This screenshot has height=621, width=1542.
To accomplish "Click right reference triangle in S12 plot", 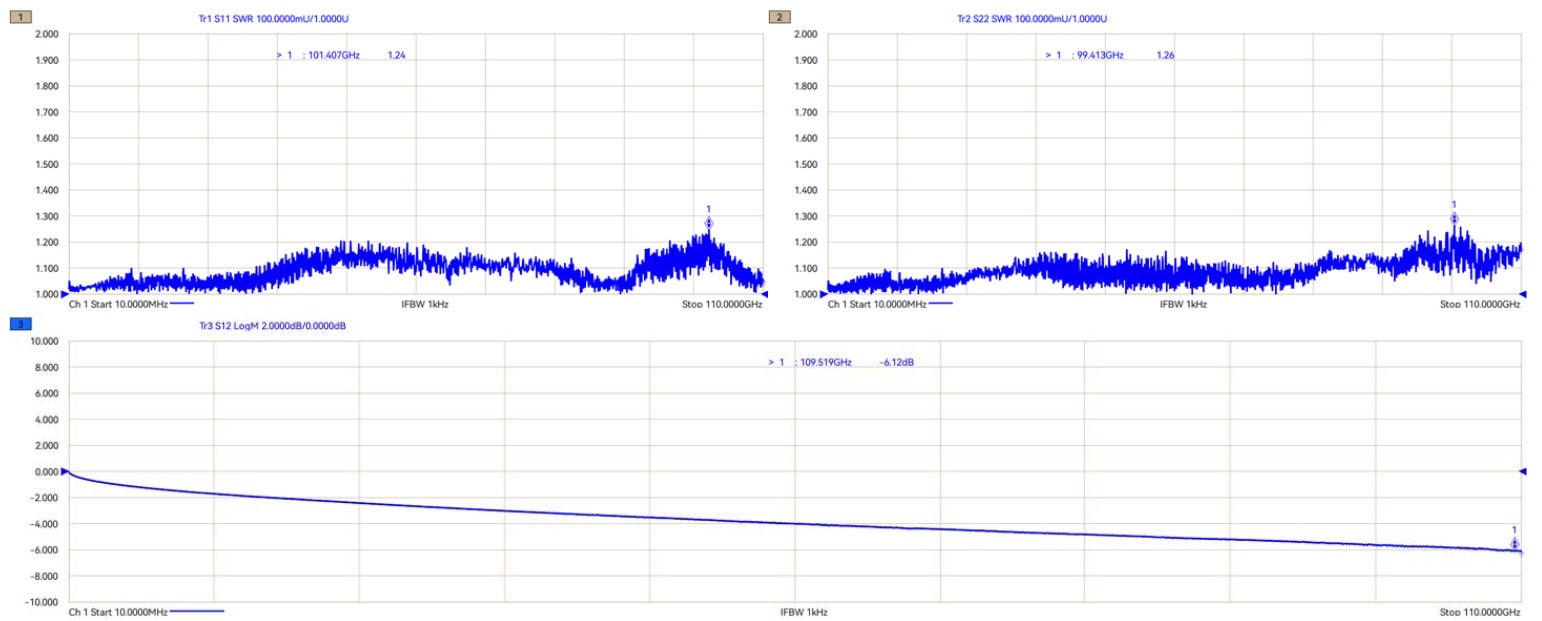I will (x=1523, y=471).
